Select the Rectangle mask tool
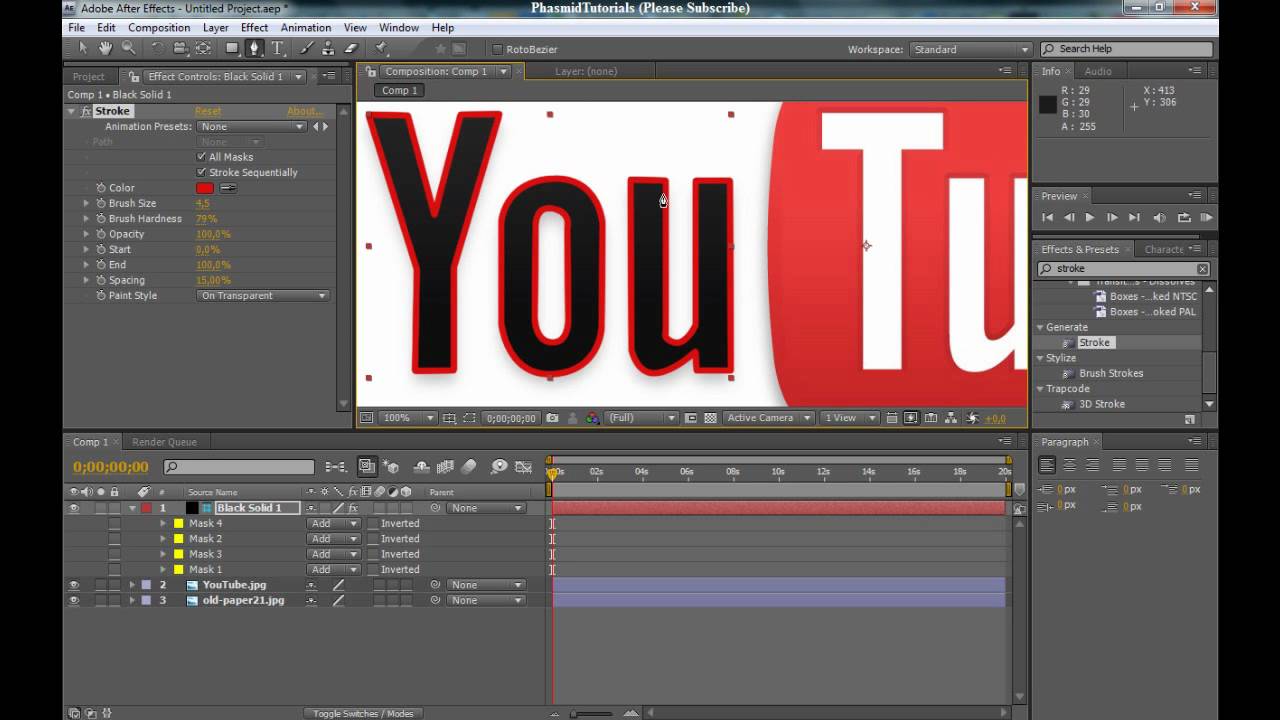This screenshot has height=720, width=1280. coord(232,48)
